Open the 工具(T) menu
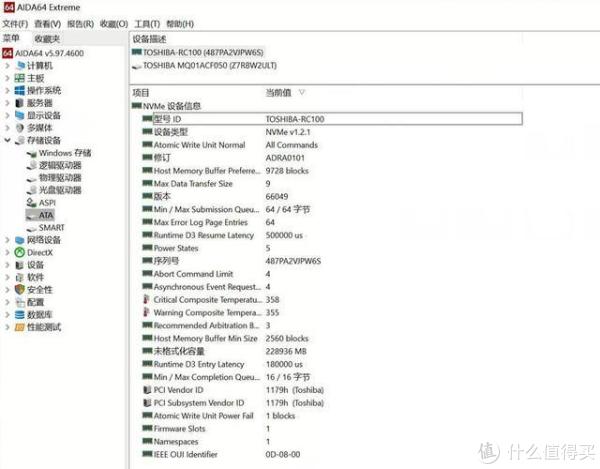The width and height of the screenshot is (600, 469). [147, 24]
